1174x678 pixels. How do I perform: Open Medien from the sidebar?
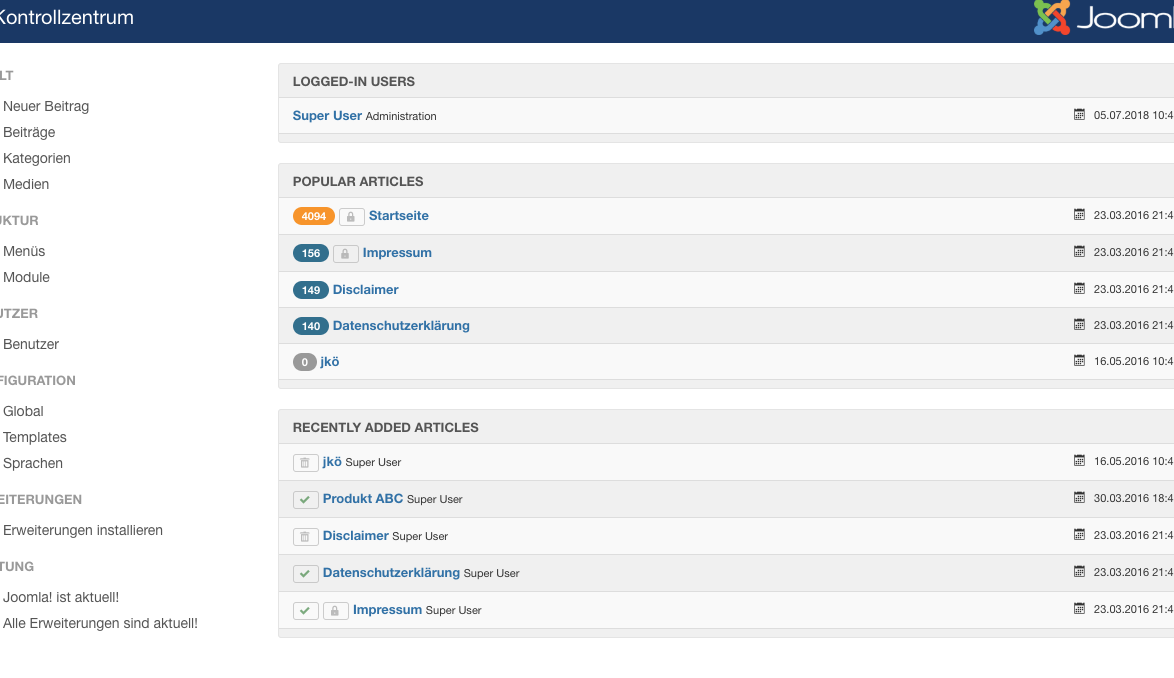(26, 184)
